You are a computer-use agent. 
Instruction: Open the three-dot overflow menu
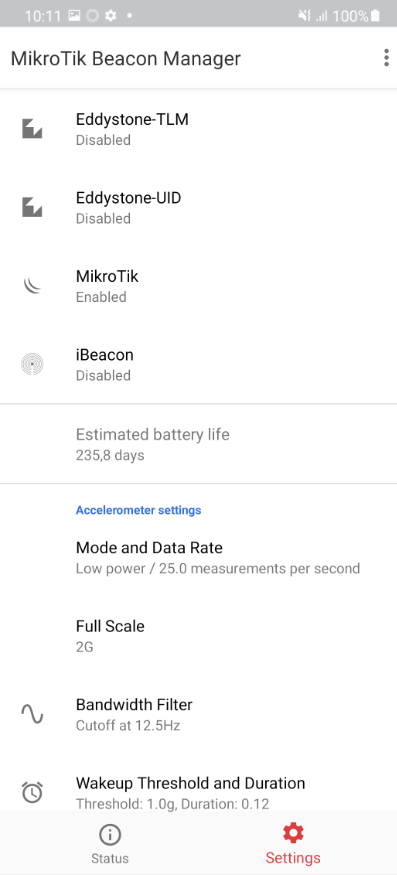point(386,58)
